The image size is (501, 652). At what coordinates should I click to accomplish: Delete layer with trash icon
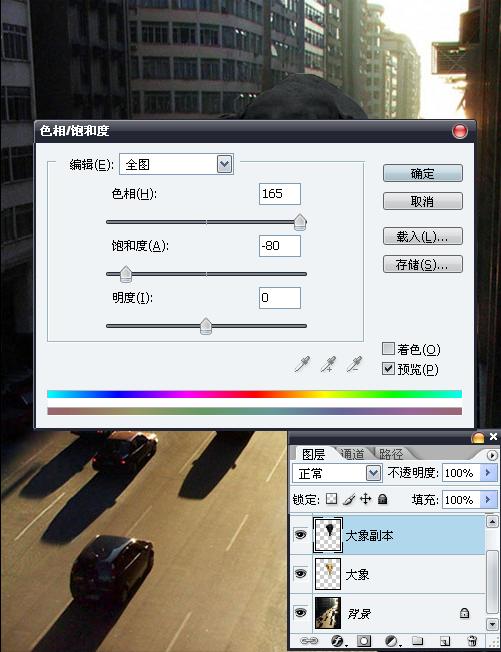(x=472, y=641)
